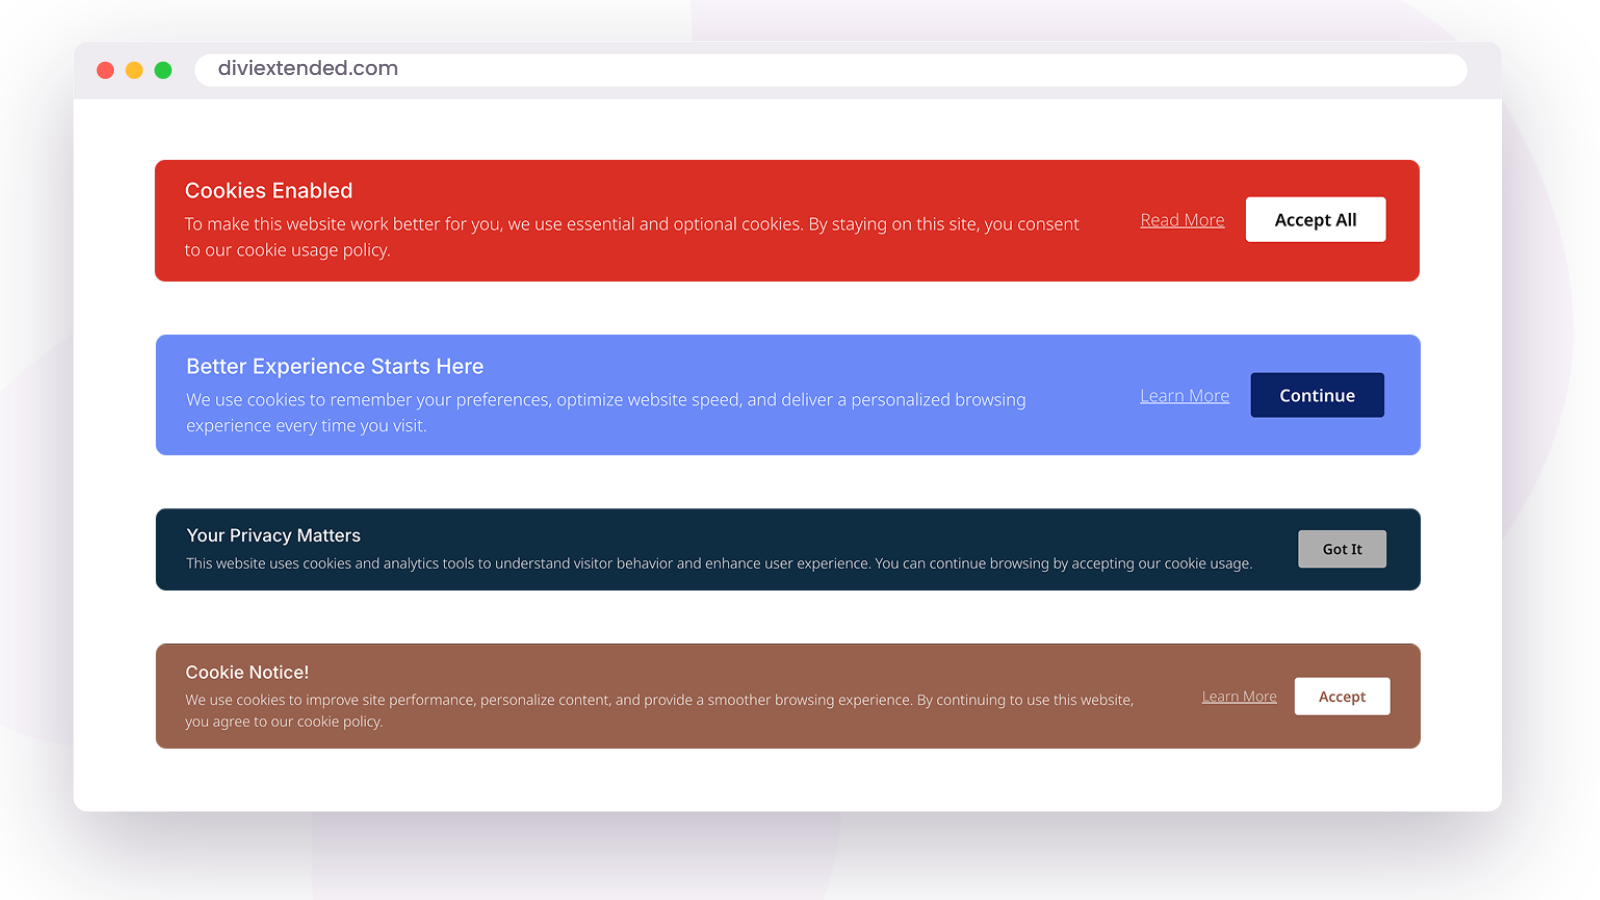Select the Cookie Notice! heading
The image size is (1600, 900).
(247, 672)
